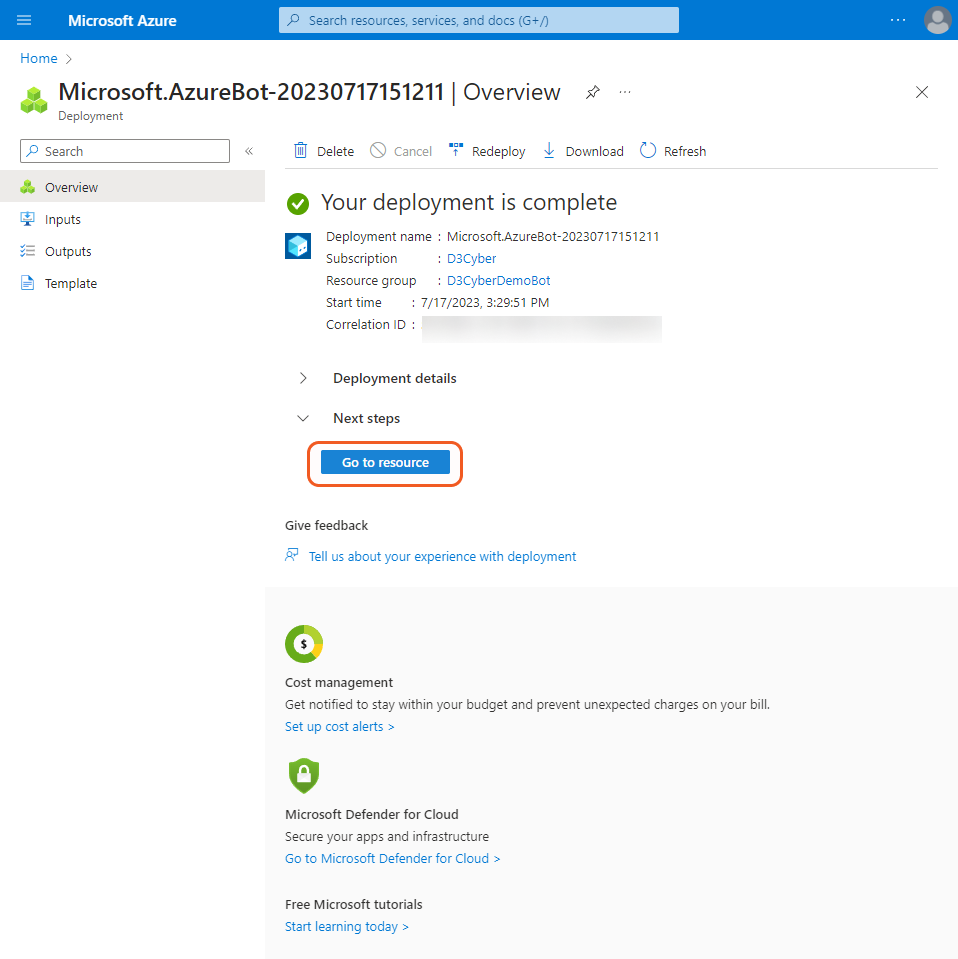
Task: Download the deployment details
Action: [x=583, y=151]
